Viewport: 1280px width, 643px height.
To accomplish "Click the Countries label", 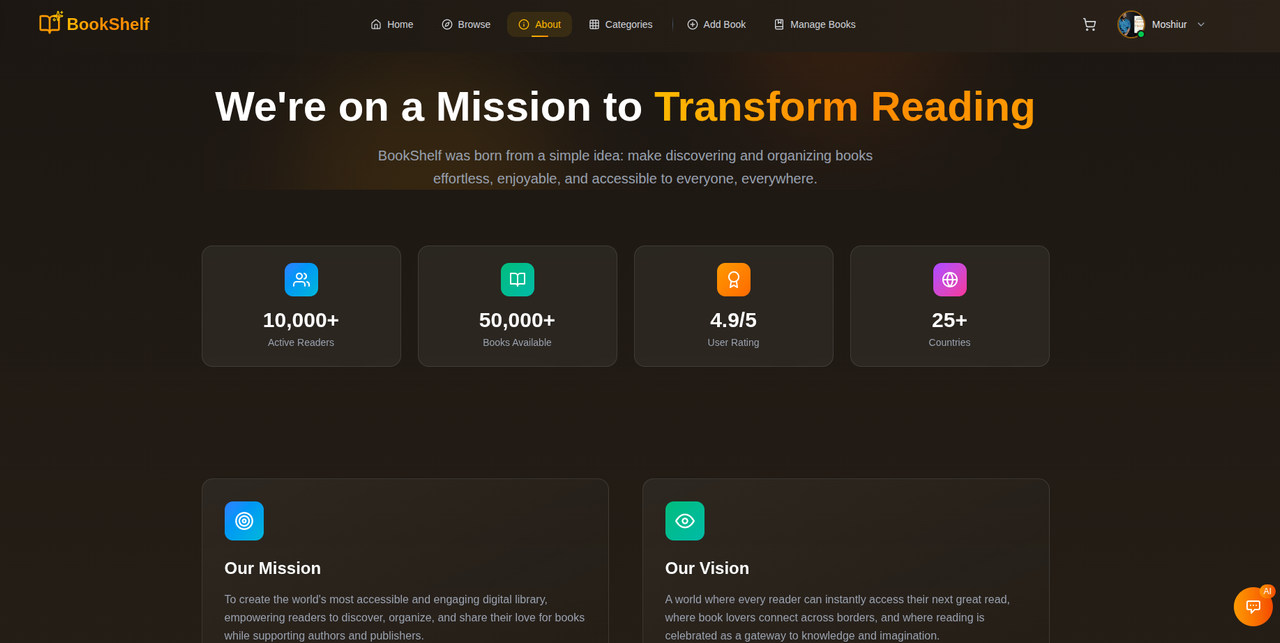I will (949, 343).
